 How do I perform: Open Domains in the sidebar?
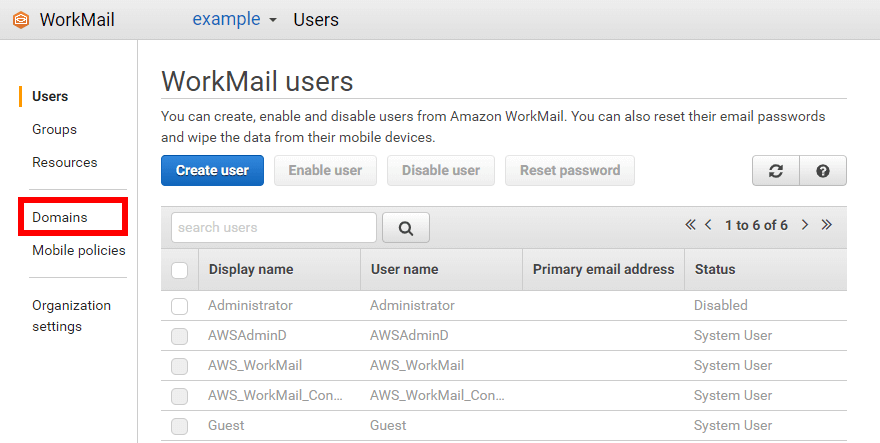[60, 217]
